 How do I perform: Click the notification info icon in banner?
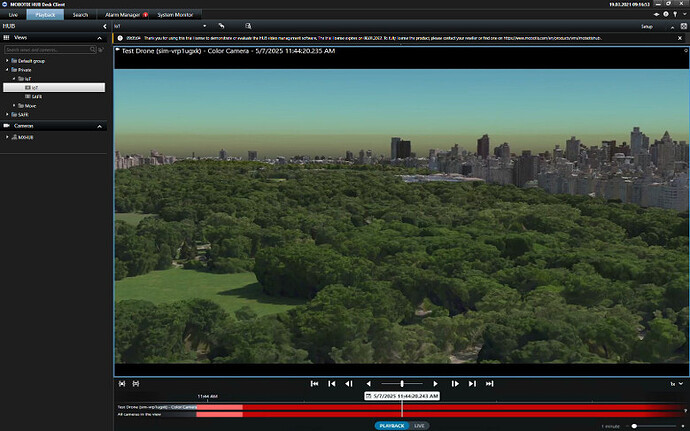pyautogui.click(x=120, y=38)
